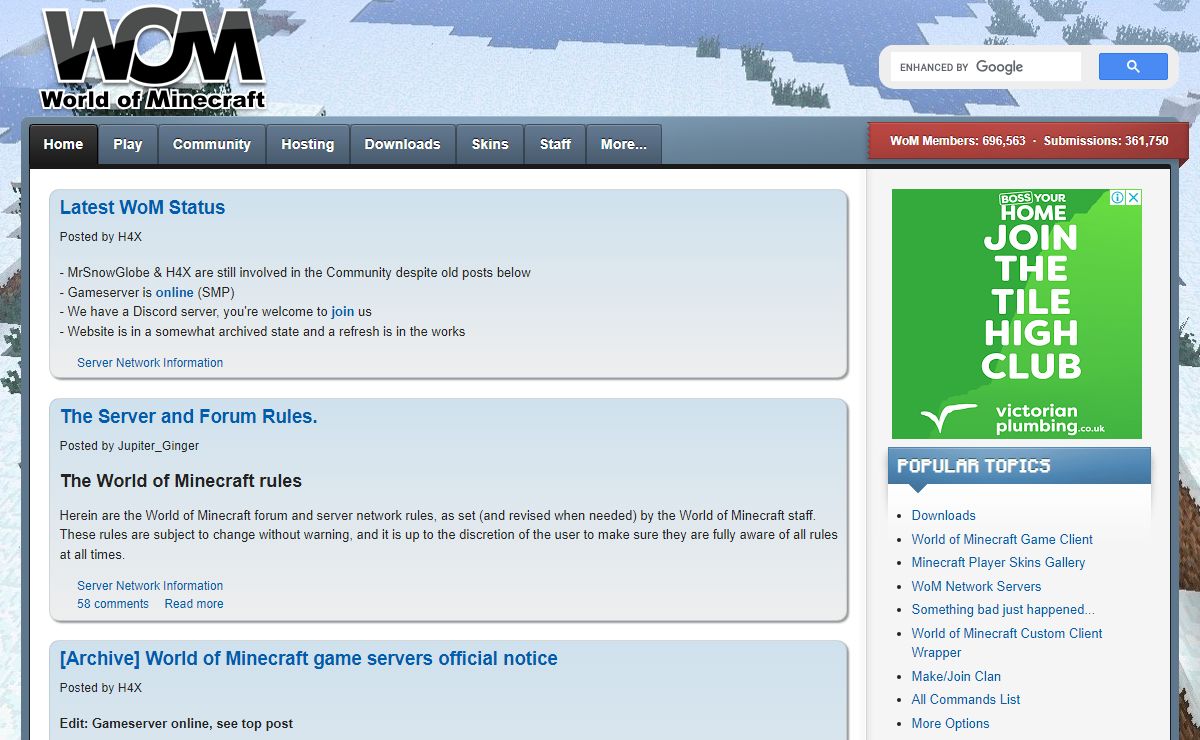This screenshot has width=1200, height=740.
Task: Open The Server and Forum Rules title
Action: tap(188, 416)
